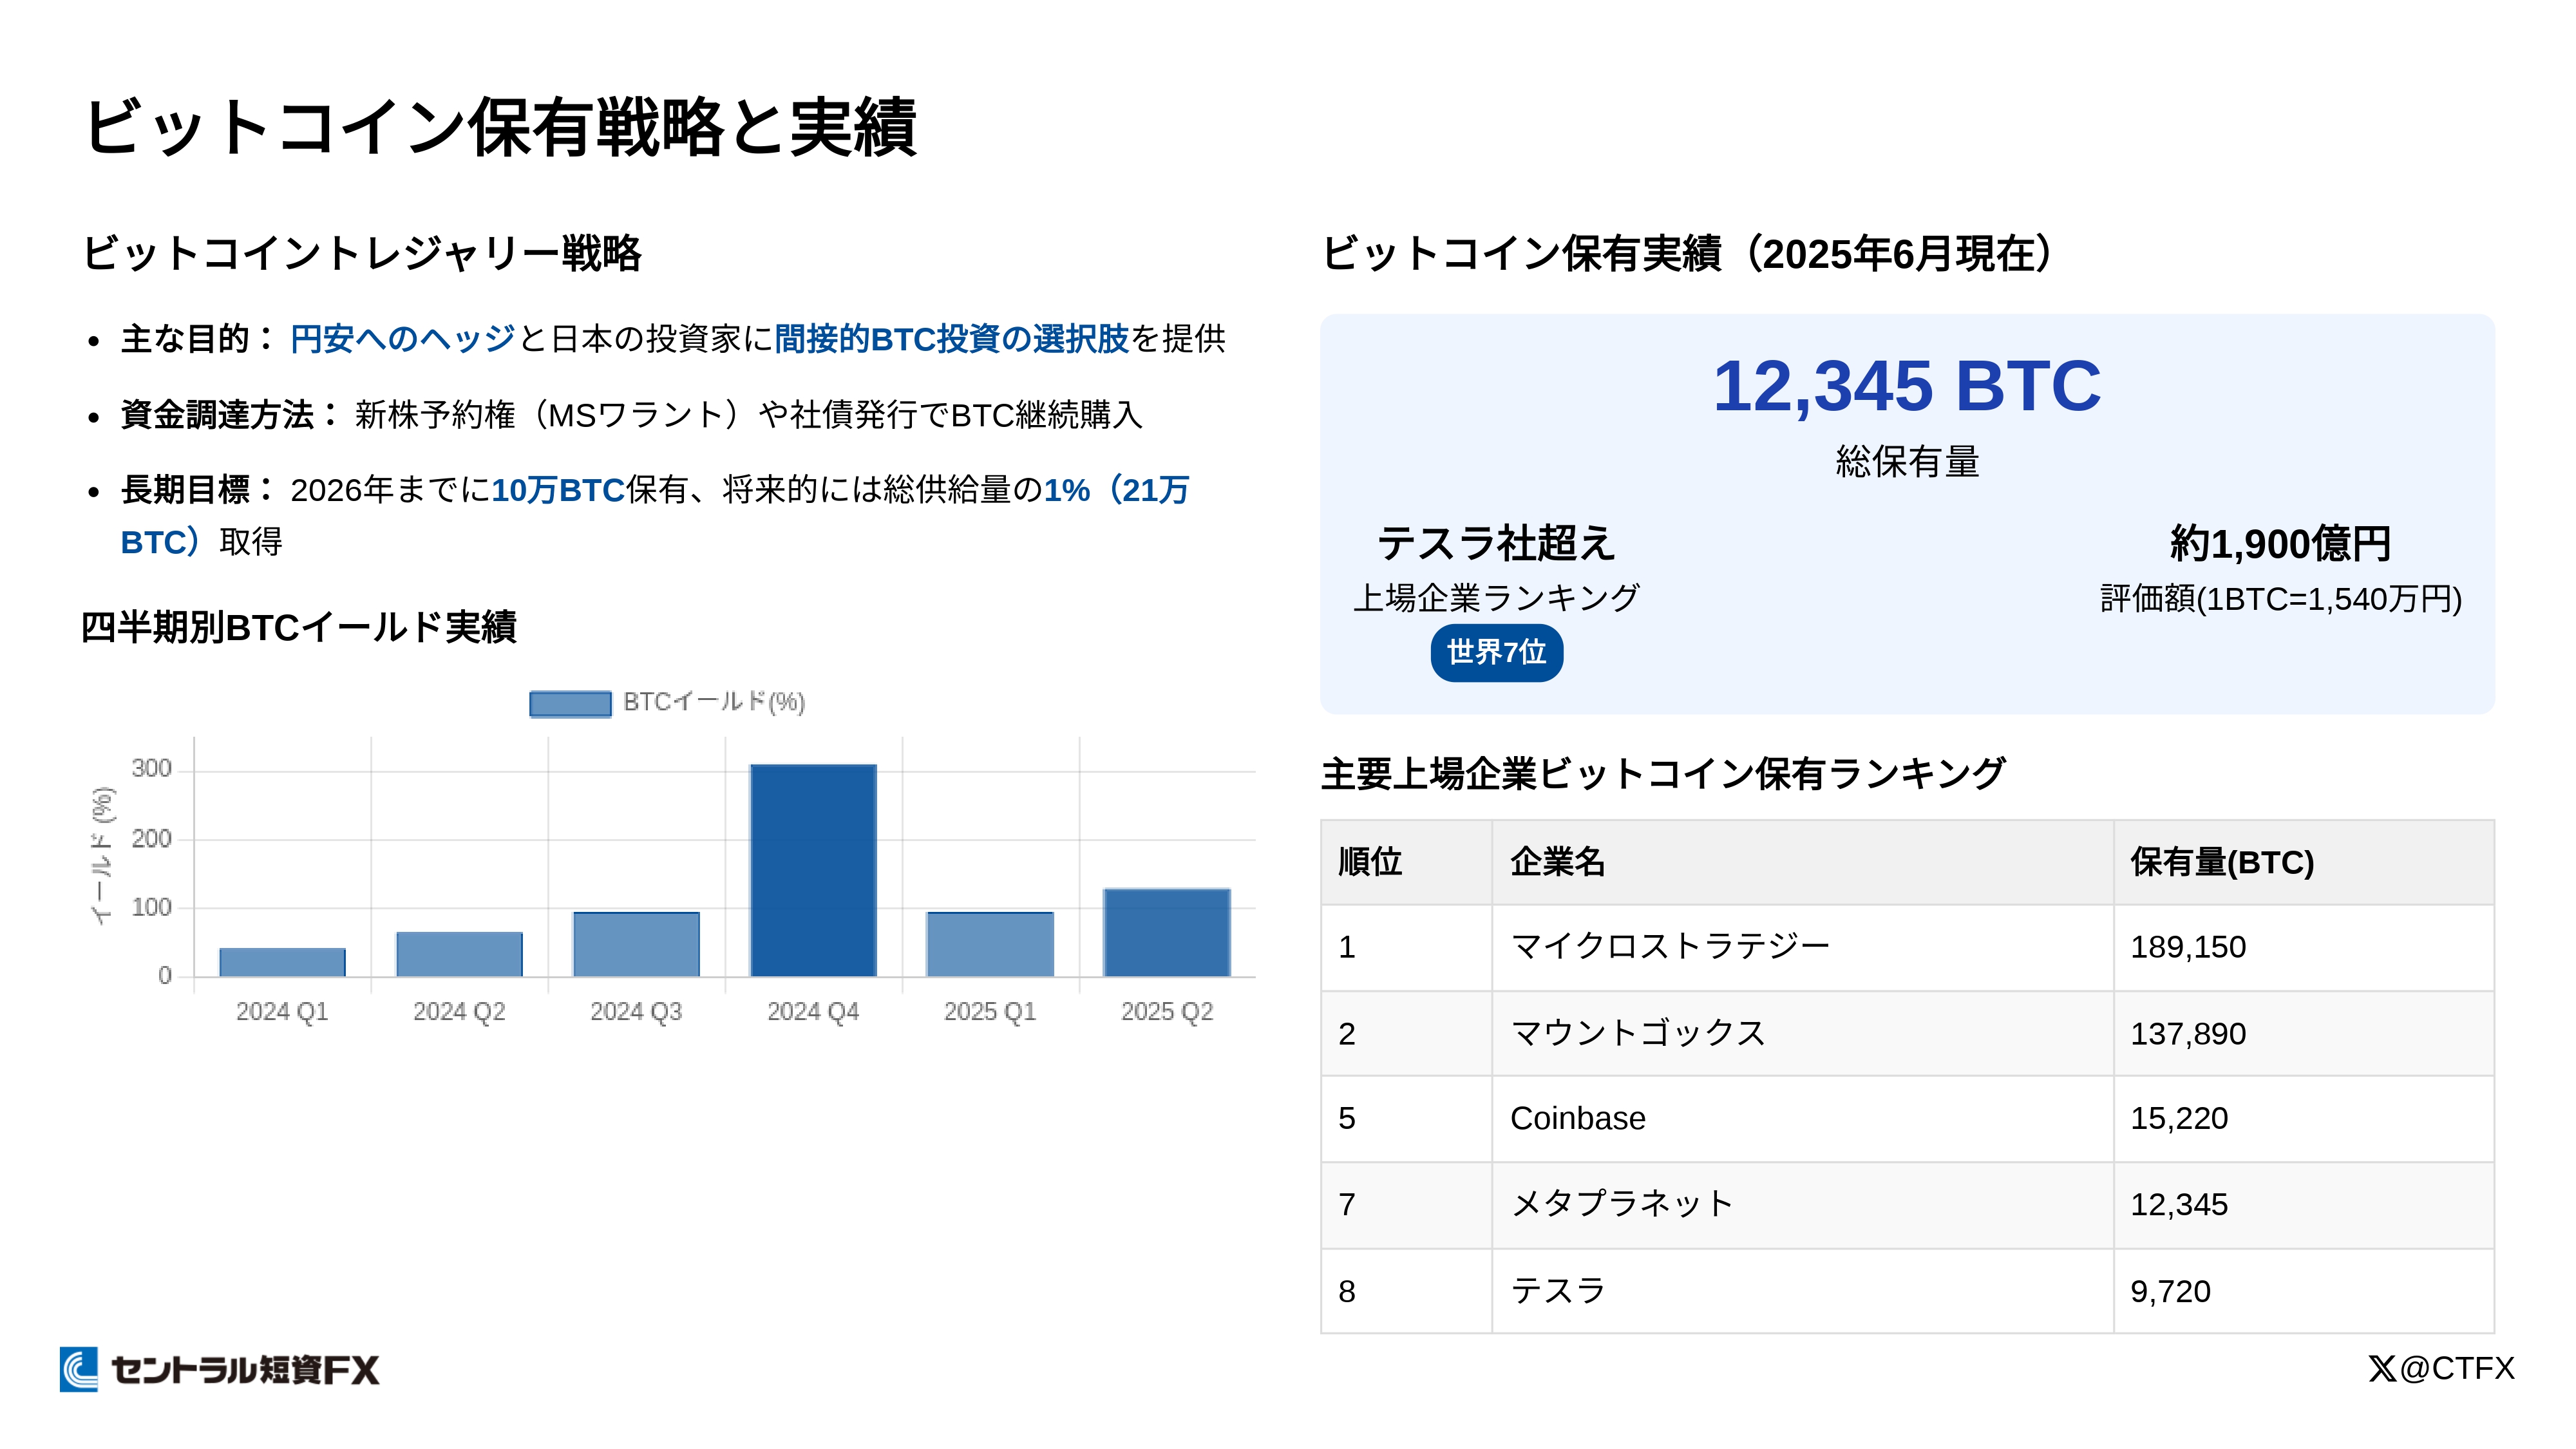The width and height of the screenshot is (2576, 1449).
Task: Click the 2024 Q3 bar in chart
Action: pos(636,944)
